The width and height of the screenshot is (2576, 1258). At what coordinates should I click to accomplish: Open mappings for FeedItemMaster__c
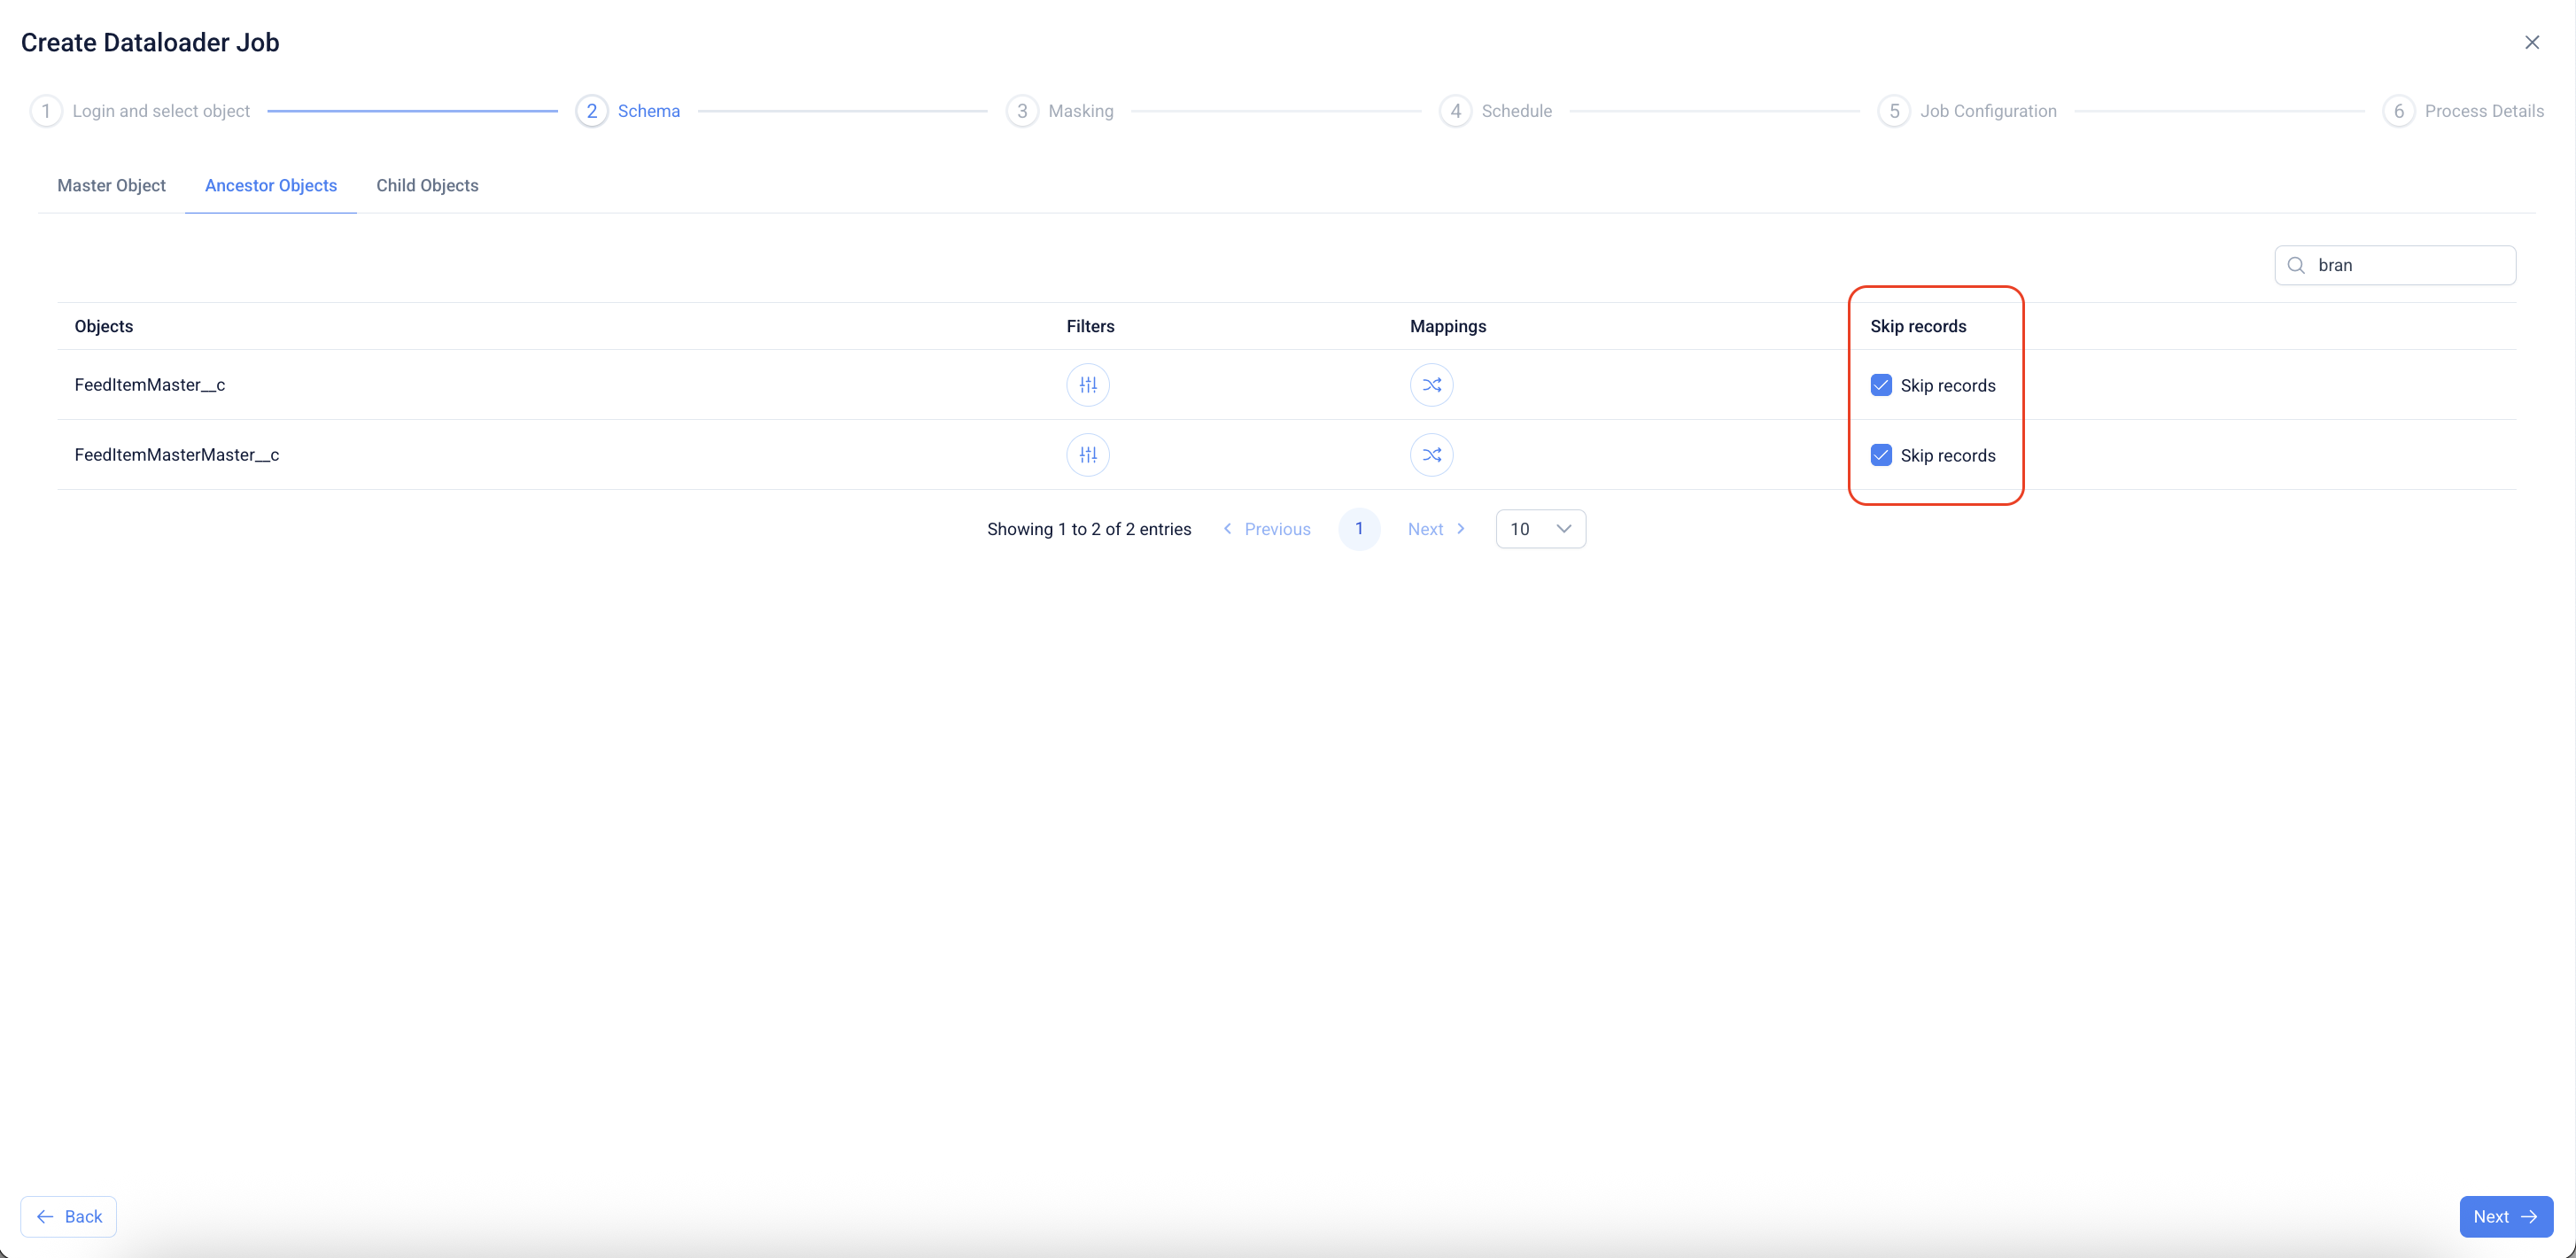pyautogui.click(x=1431, y=385)
